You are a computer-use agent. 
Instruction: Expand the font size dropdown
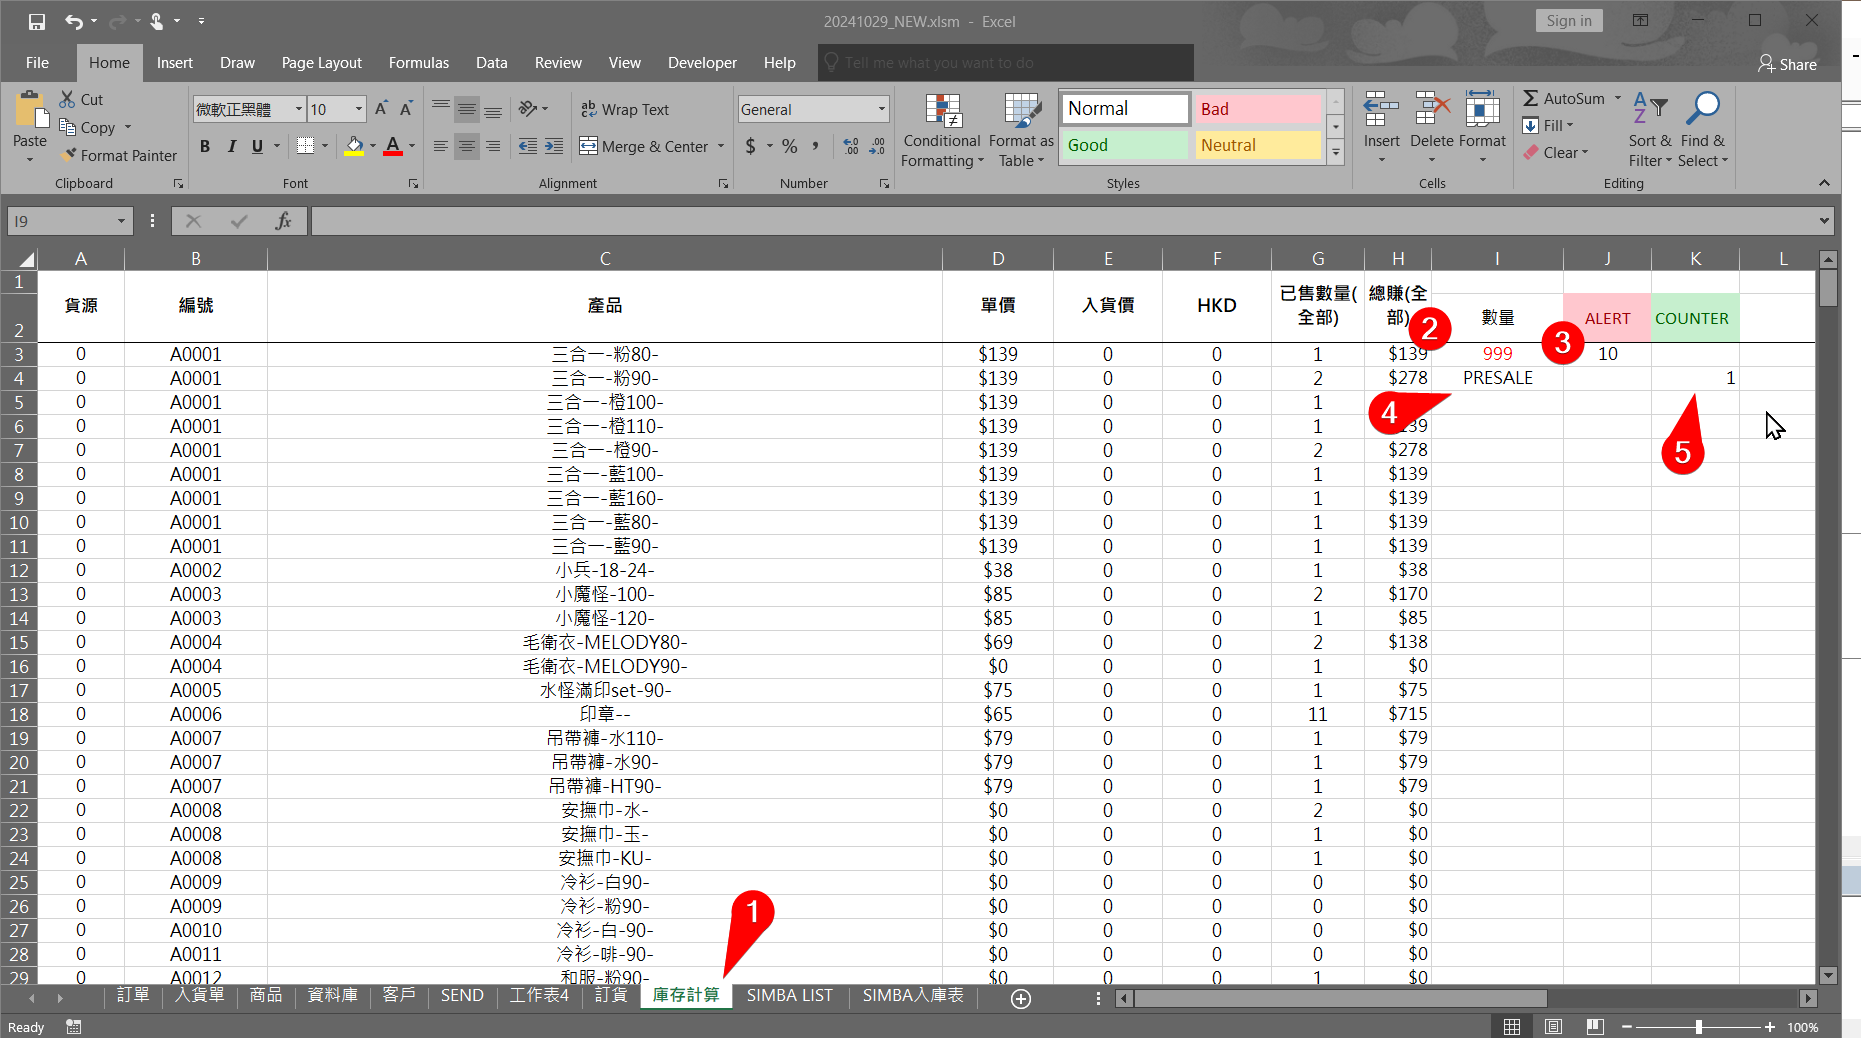358,109
